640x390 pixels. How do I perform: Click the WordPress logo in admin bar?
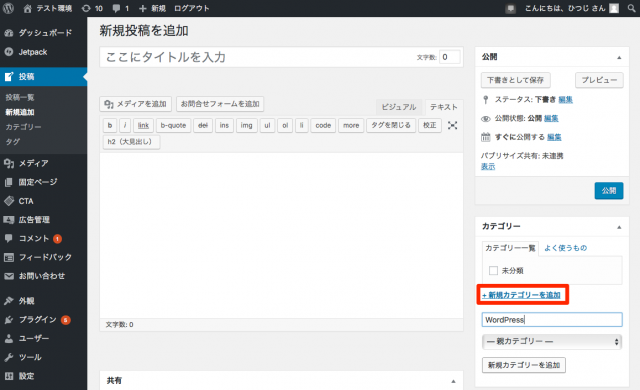pos(8,8)
